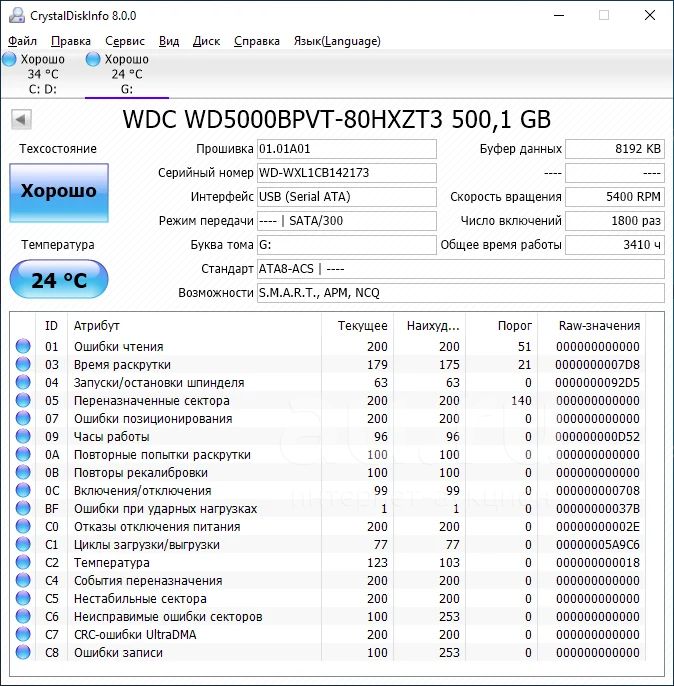Click blue status circle for attribute C0

coord(23,526)
